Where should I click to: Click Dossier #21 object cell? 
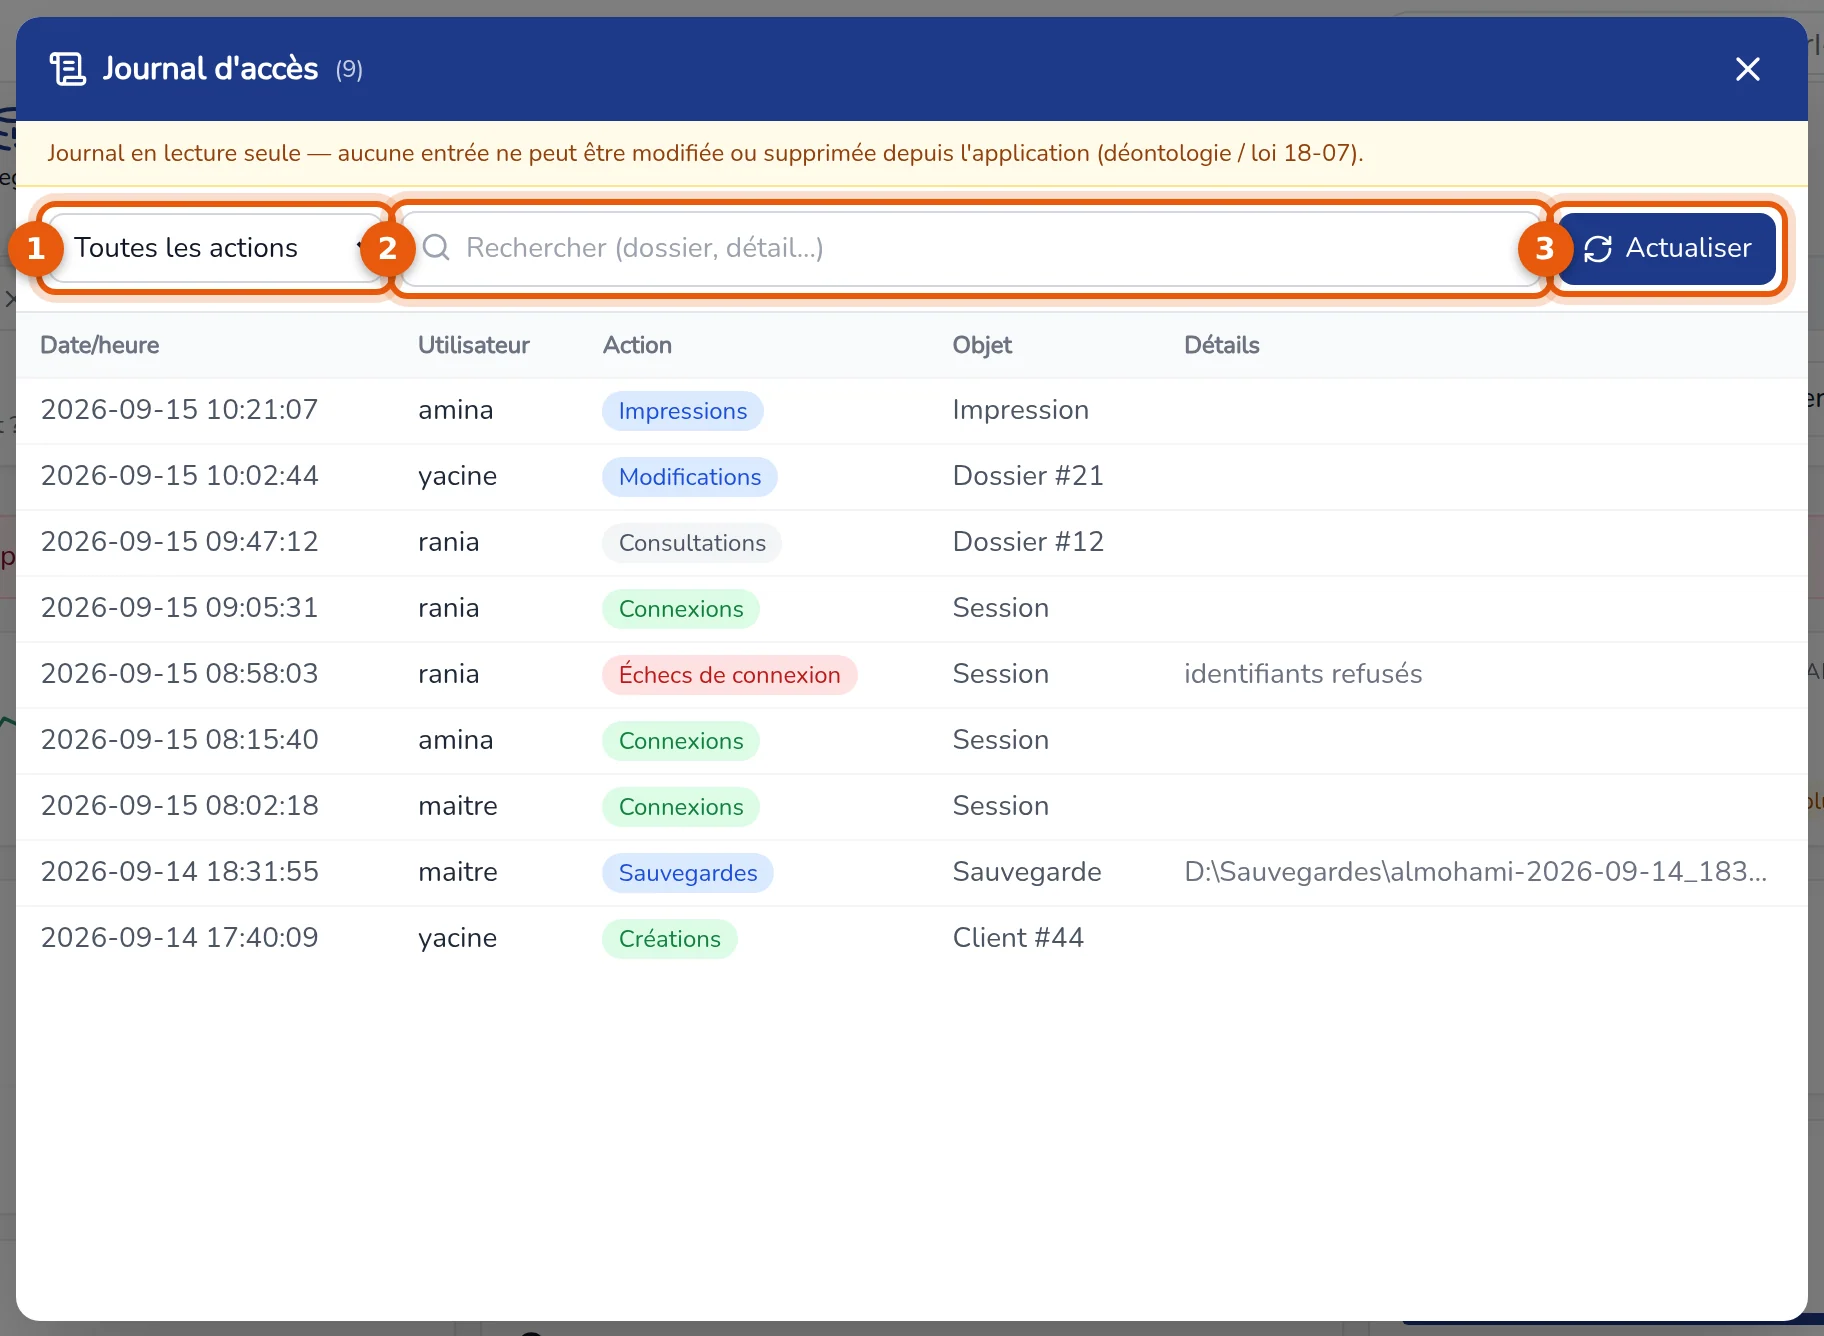[1028, 476]
